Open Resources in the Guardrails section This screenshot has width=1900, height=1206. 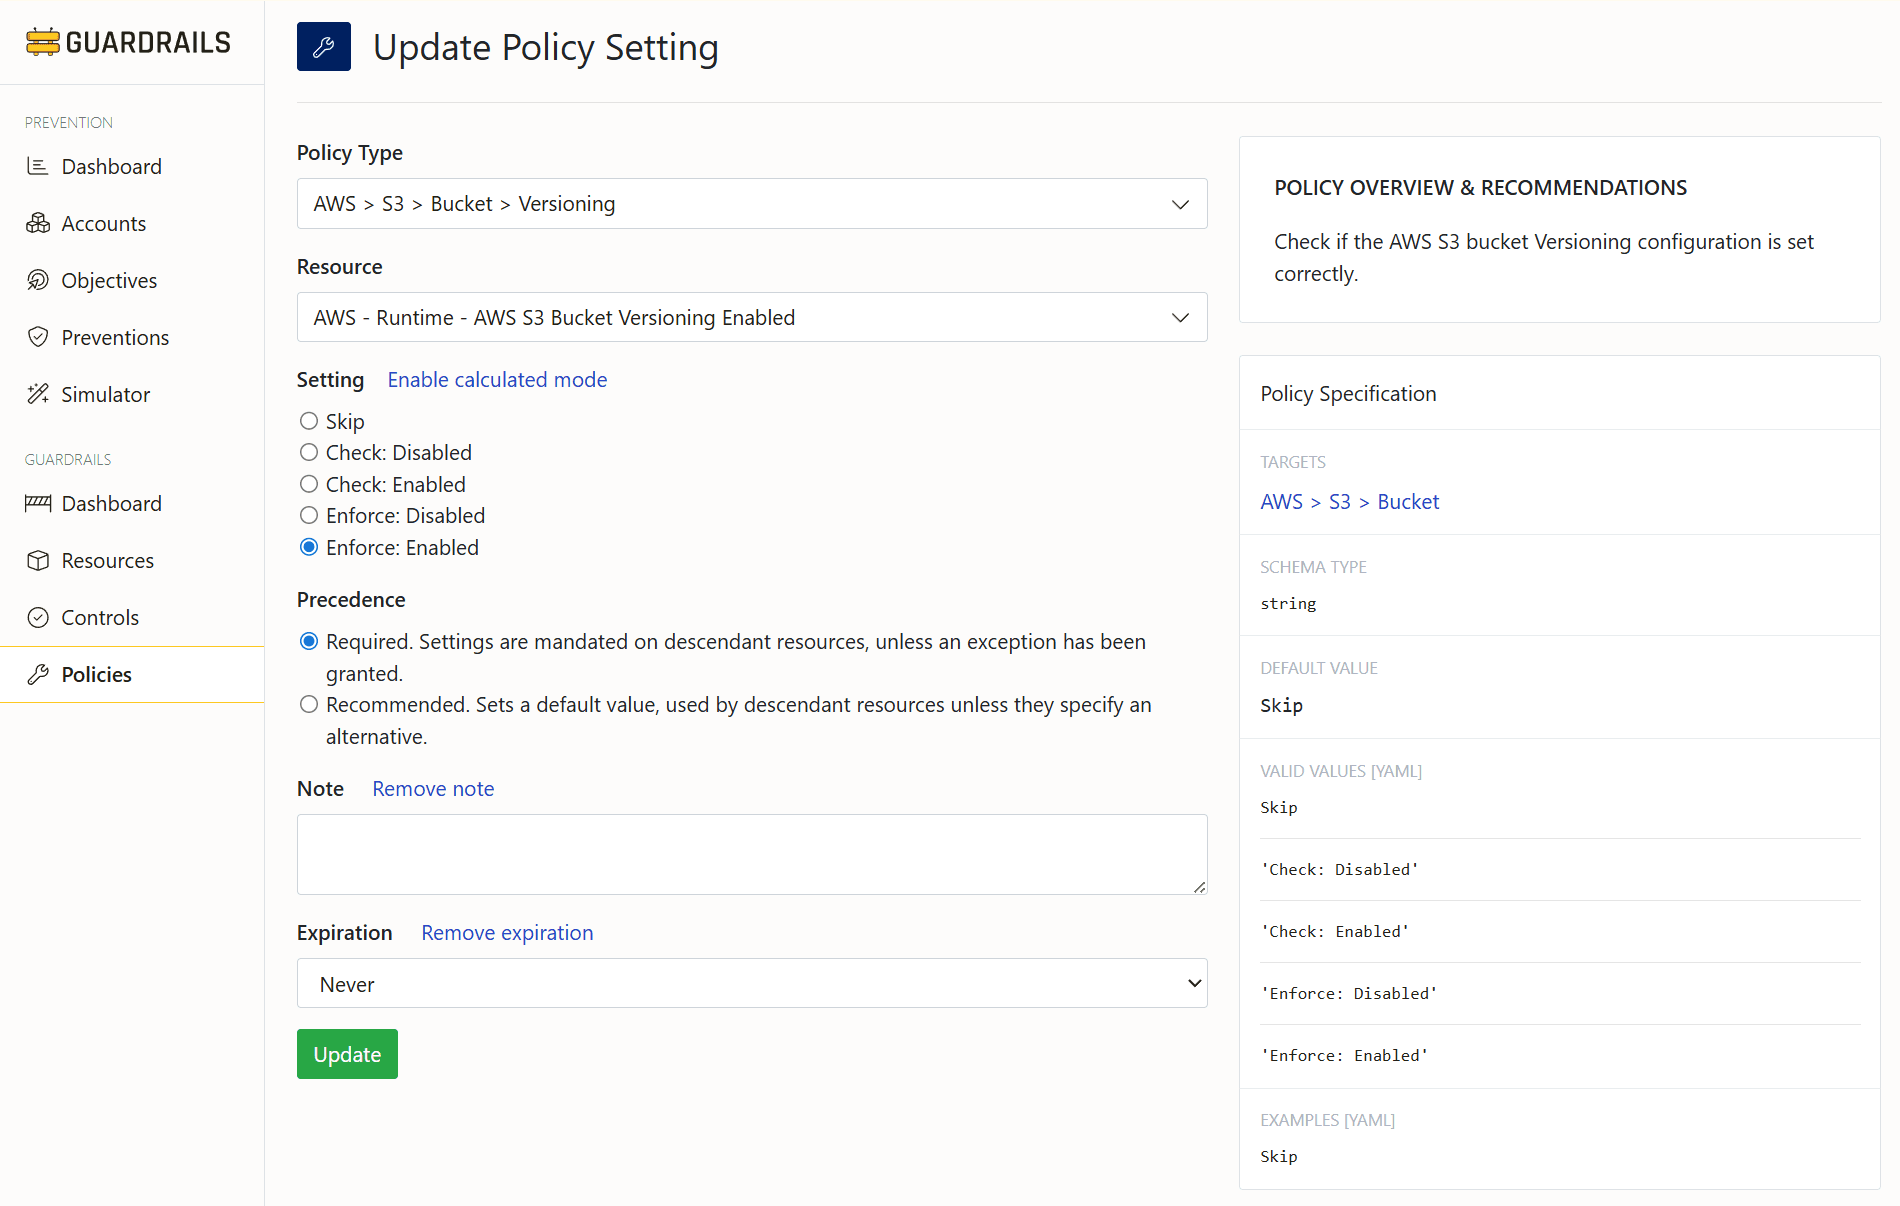tap(107, 560)
